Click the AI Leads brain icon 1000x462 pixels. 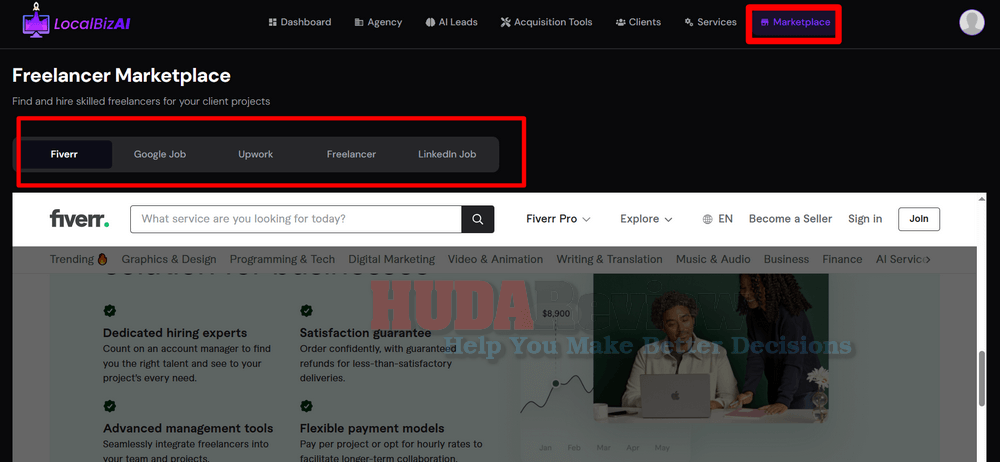coord(430,22)
